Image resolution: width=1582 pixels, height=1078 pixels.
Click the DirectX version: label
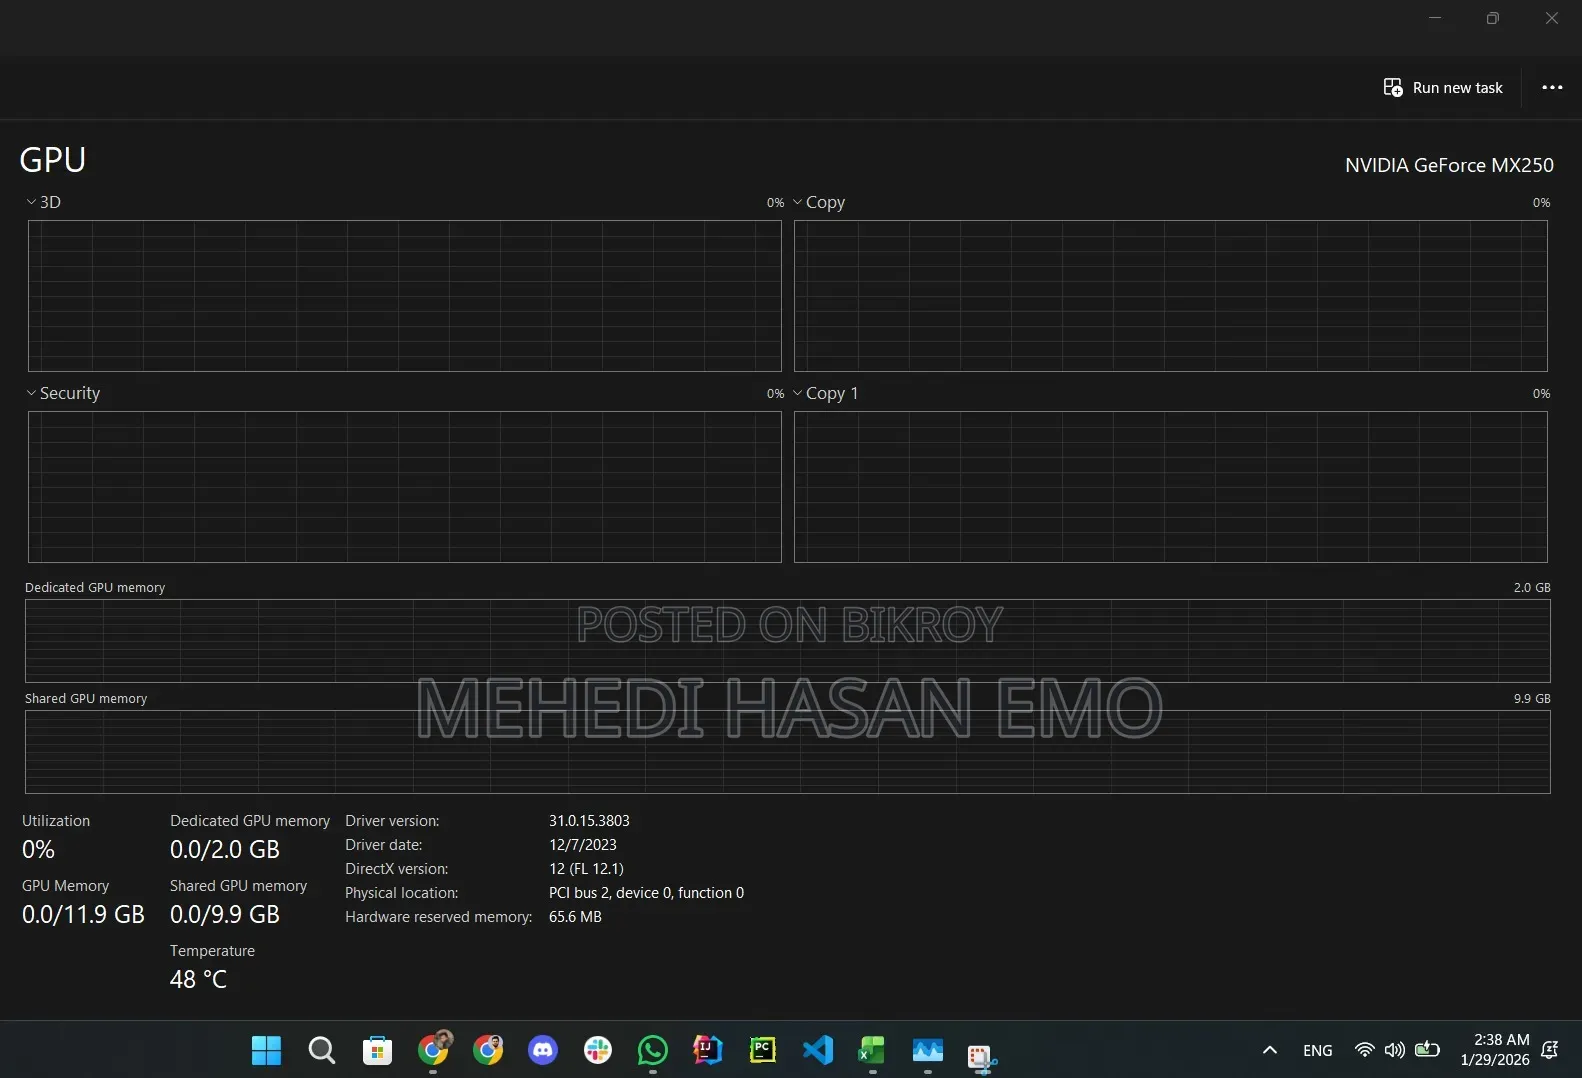click(397, 869)
